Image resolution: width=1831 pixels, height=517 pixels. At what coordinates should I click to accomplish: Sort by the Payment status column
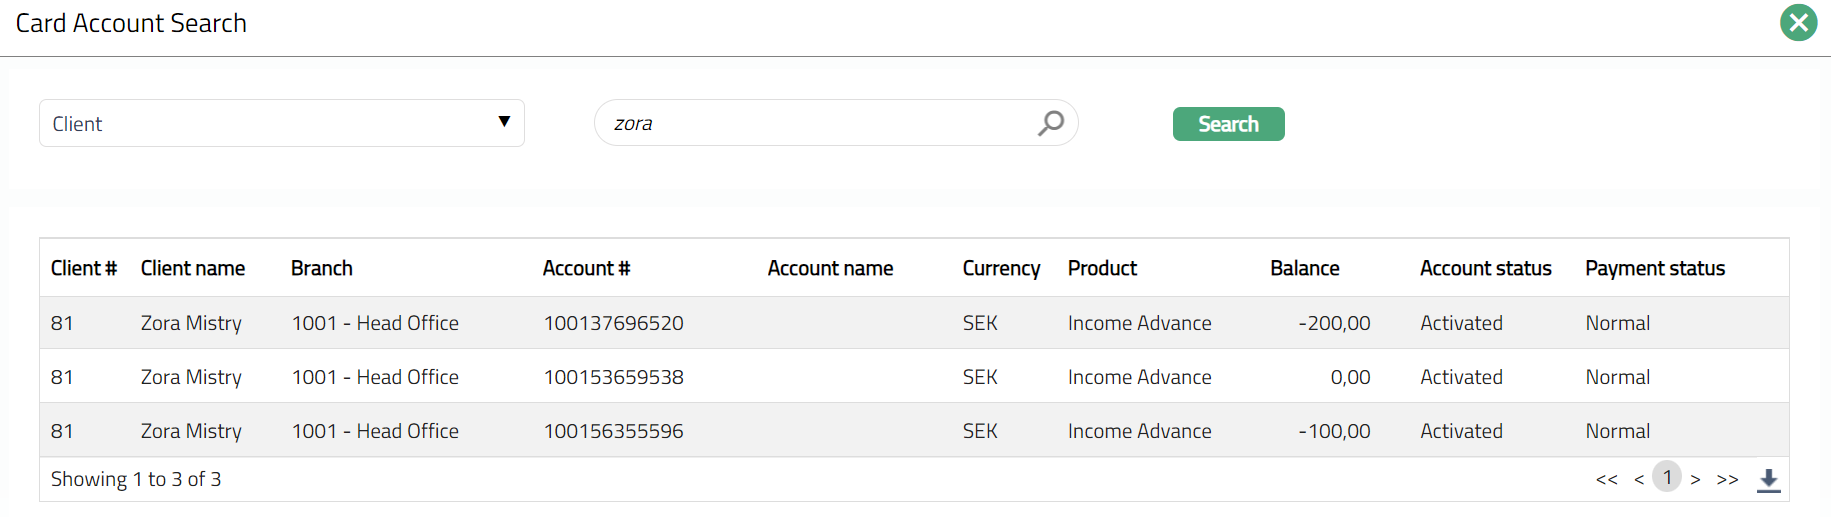point(1654,268)
